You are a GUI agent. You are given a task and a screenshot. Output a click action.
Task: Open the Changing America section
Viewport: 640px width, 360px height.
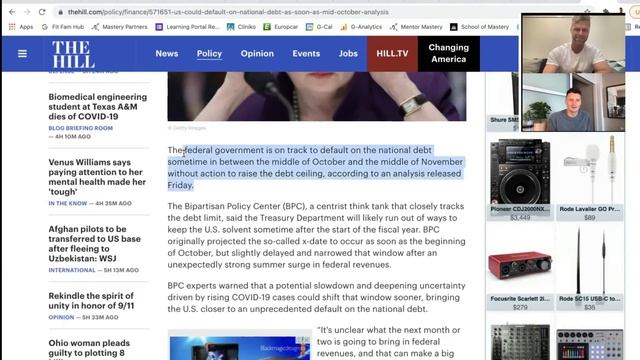pos(449,53)
